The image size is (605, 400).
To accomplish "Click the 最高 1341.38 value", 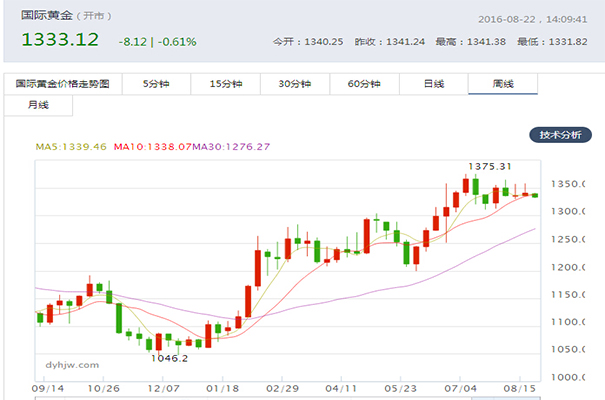I will (503, 42).
